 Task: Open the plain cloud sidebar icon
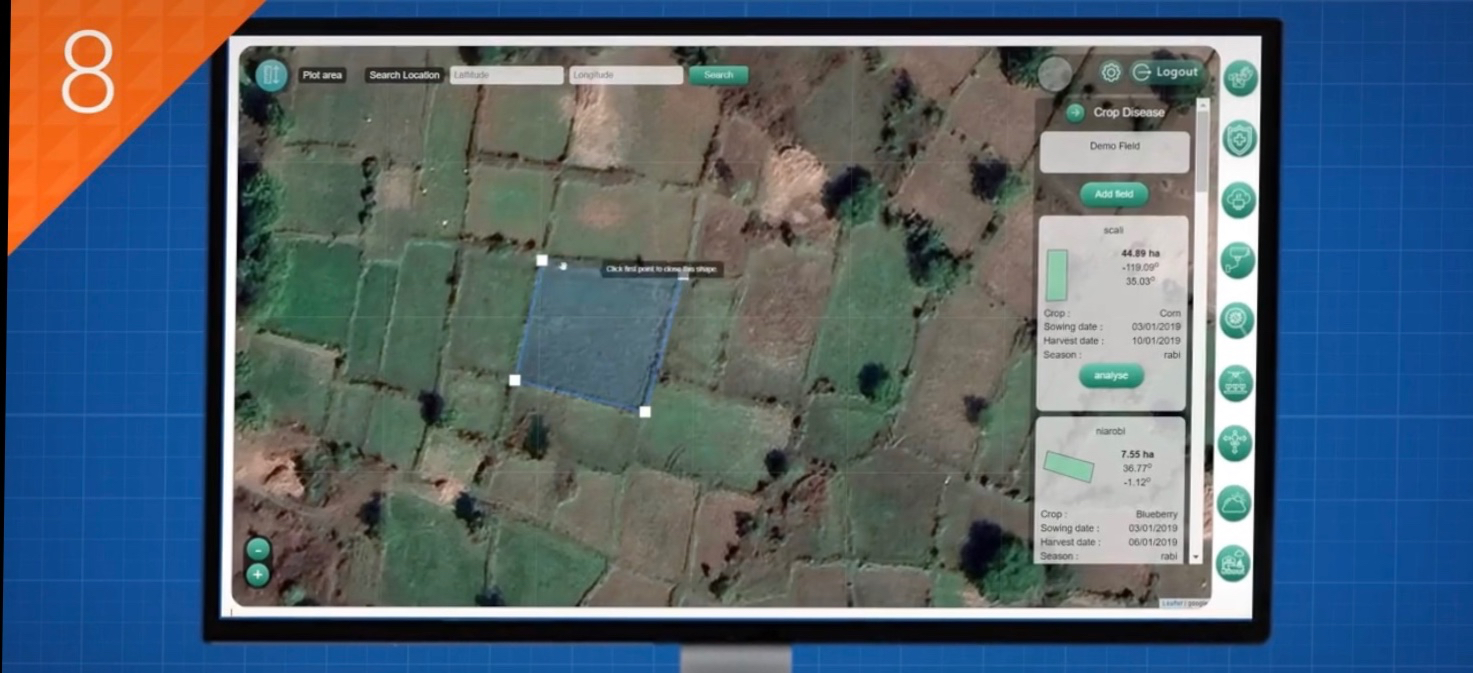click(x=1238, y=200)
